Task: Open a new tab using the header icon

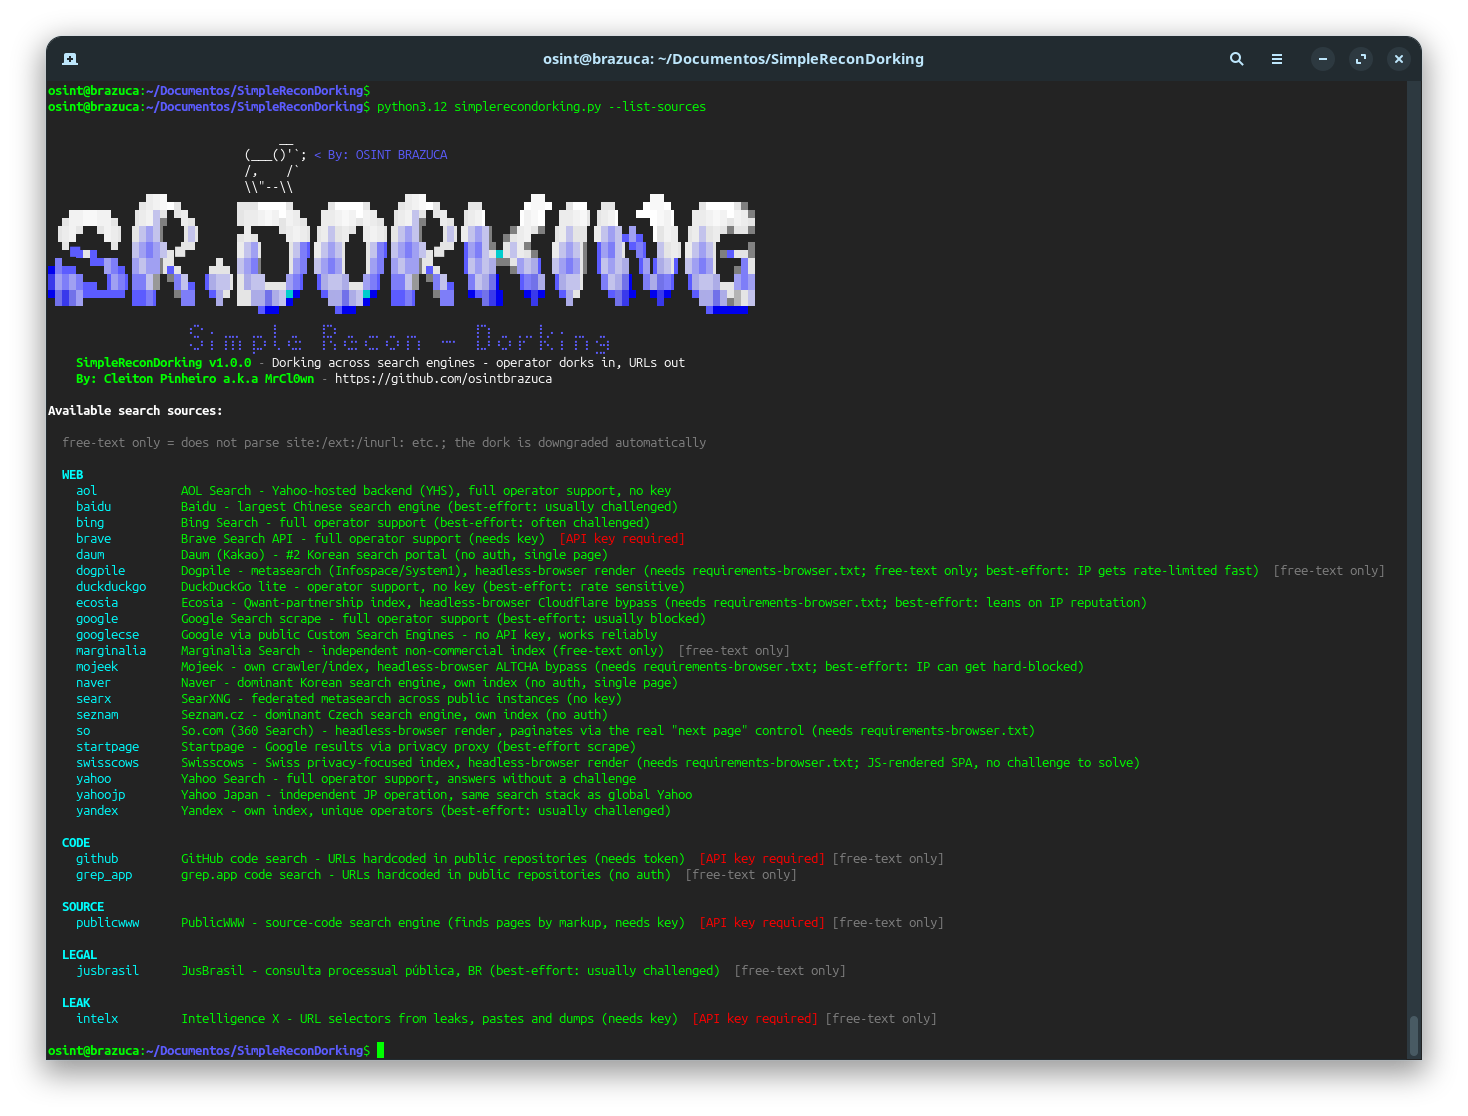Action: pos(70,59)
